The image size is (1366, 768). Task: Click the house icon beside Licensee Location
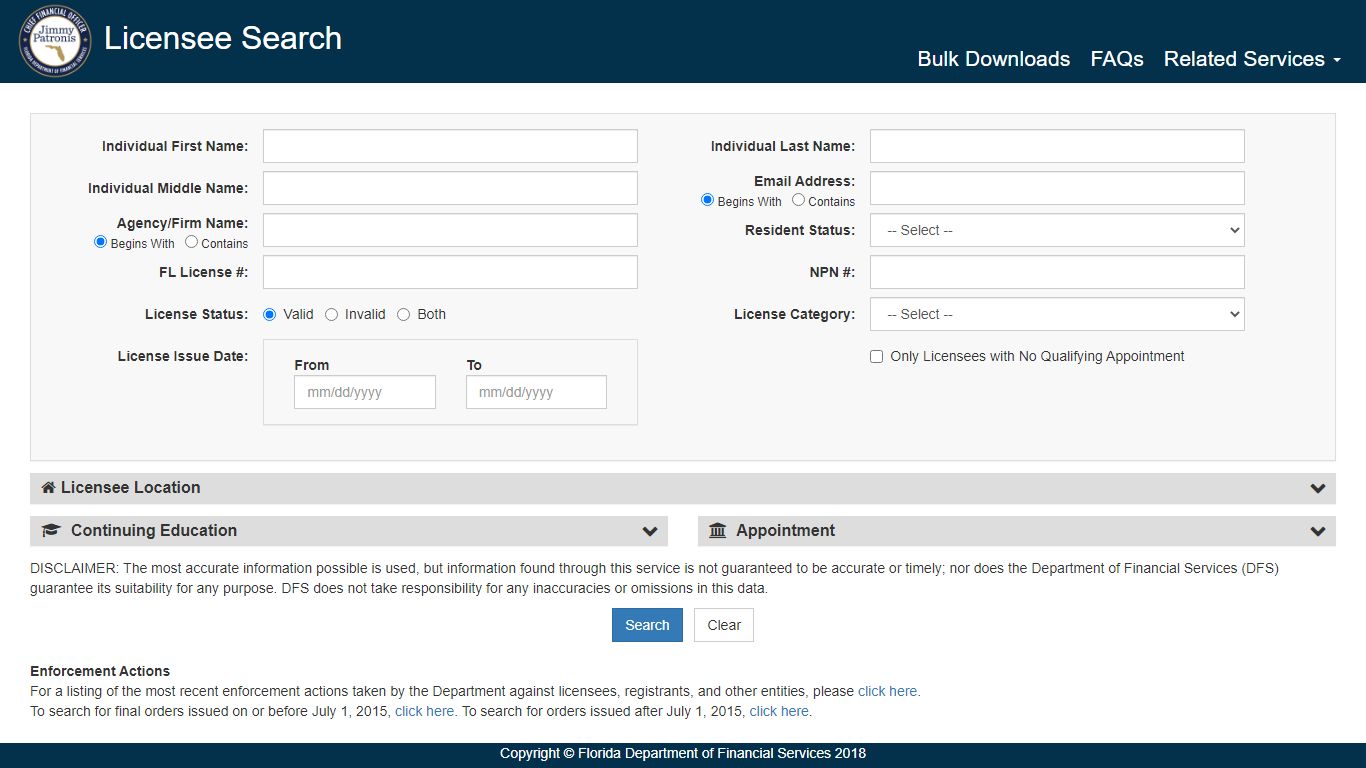pos(48,487)
